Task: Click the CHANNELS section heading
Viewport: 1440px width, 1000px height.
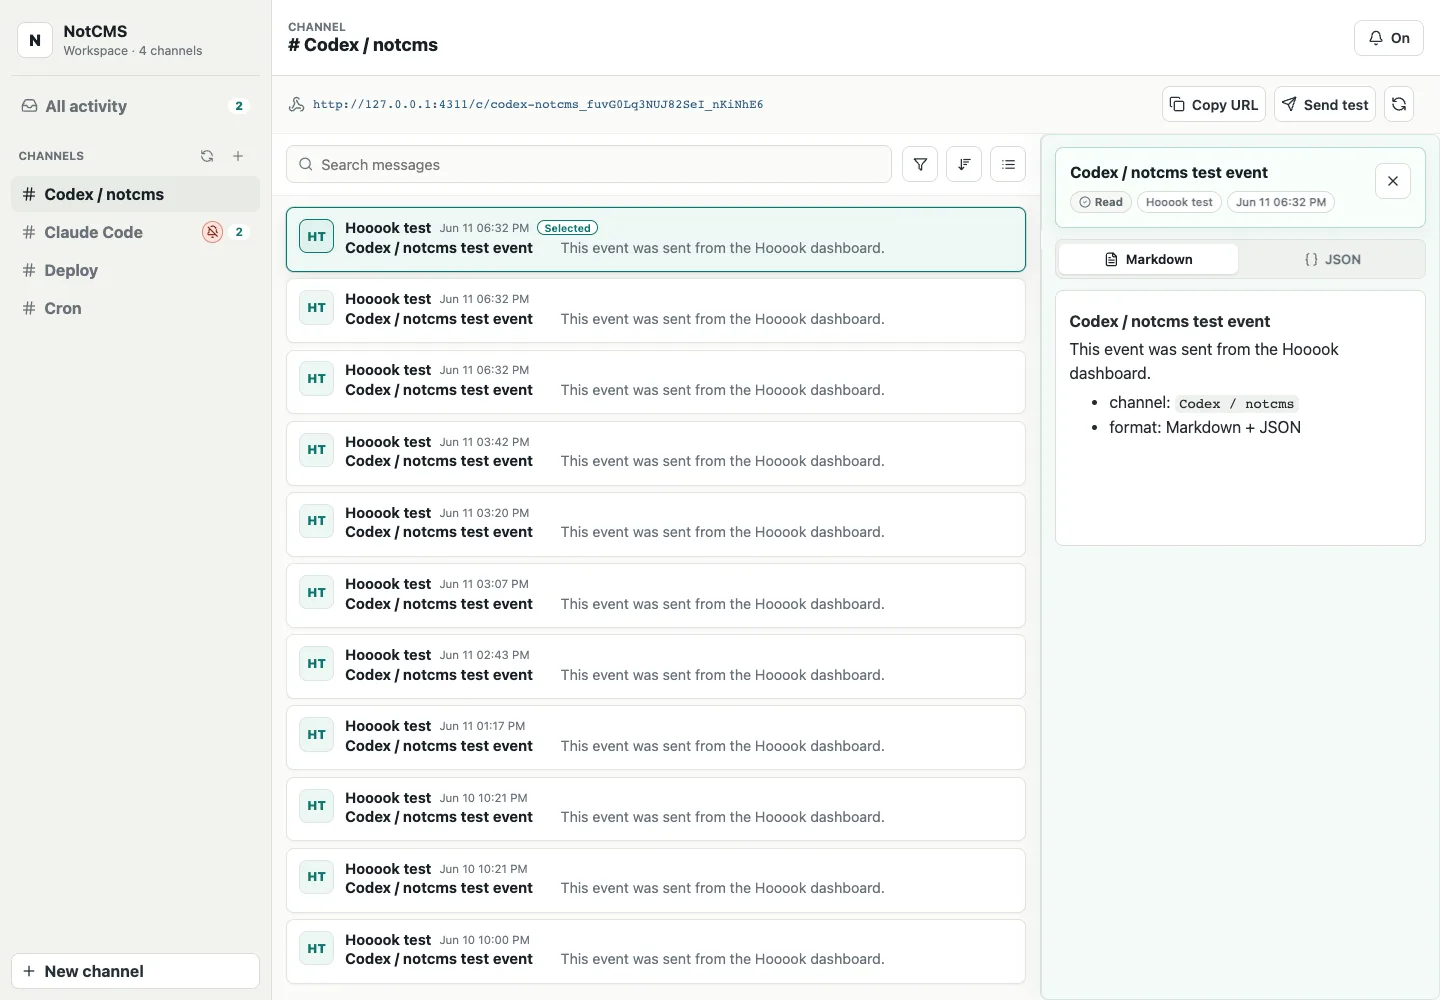Action: point(51,156)
